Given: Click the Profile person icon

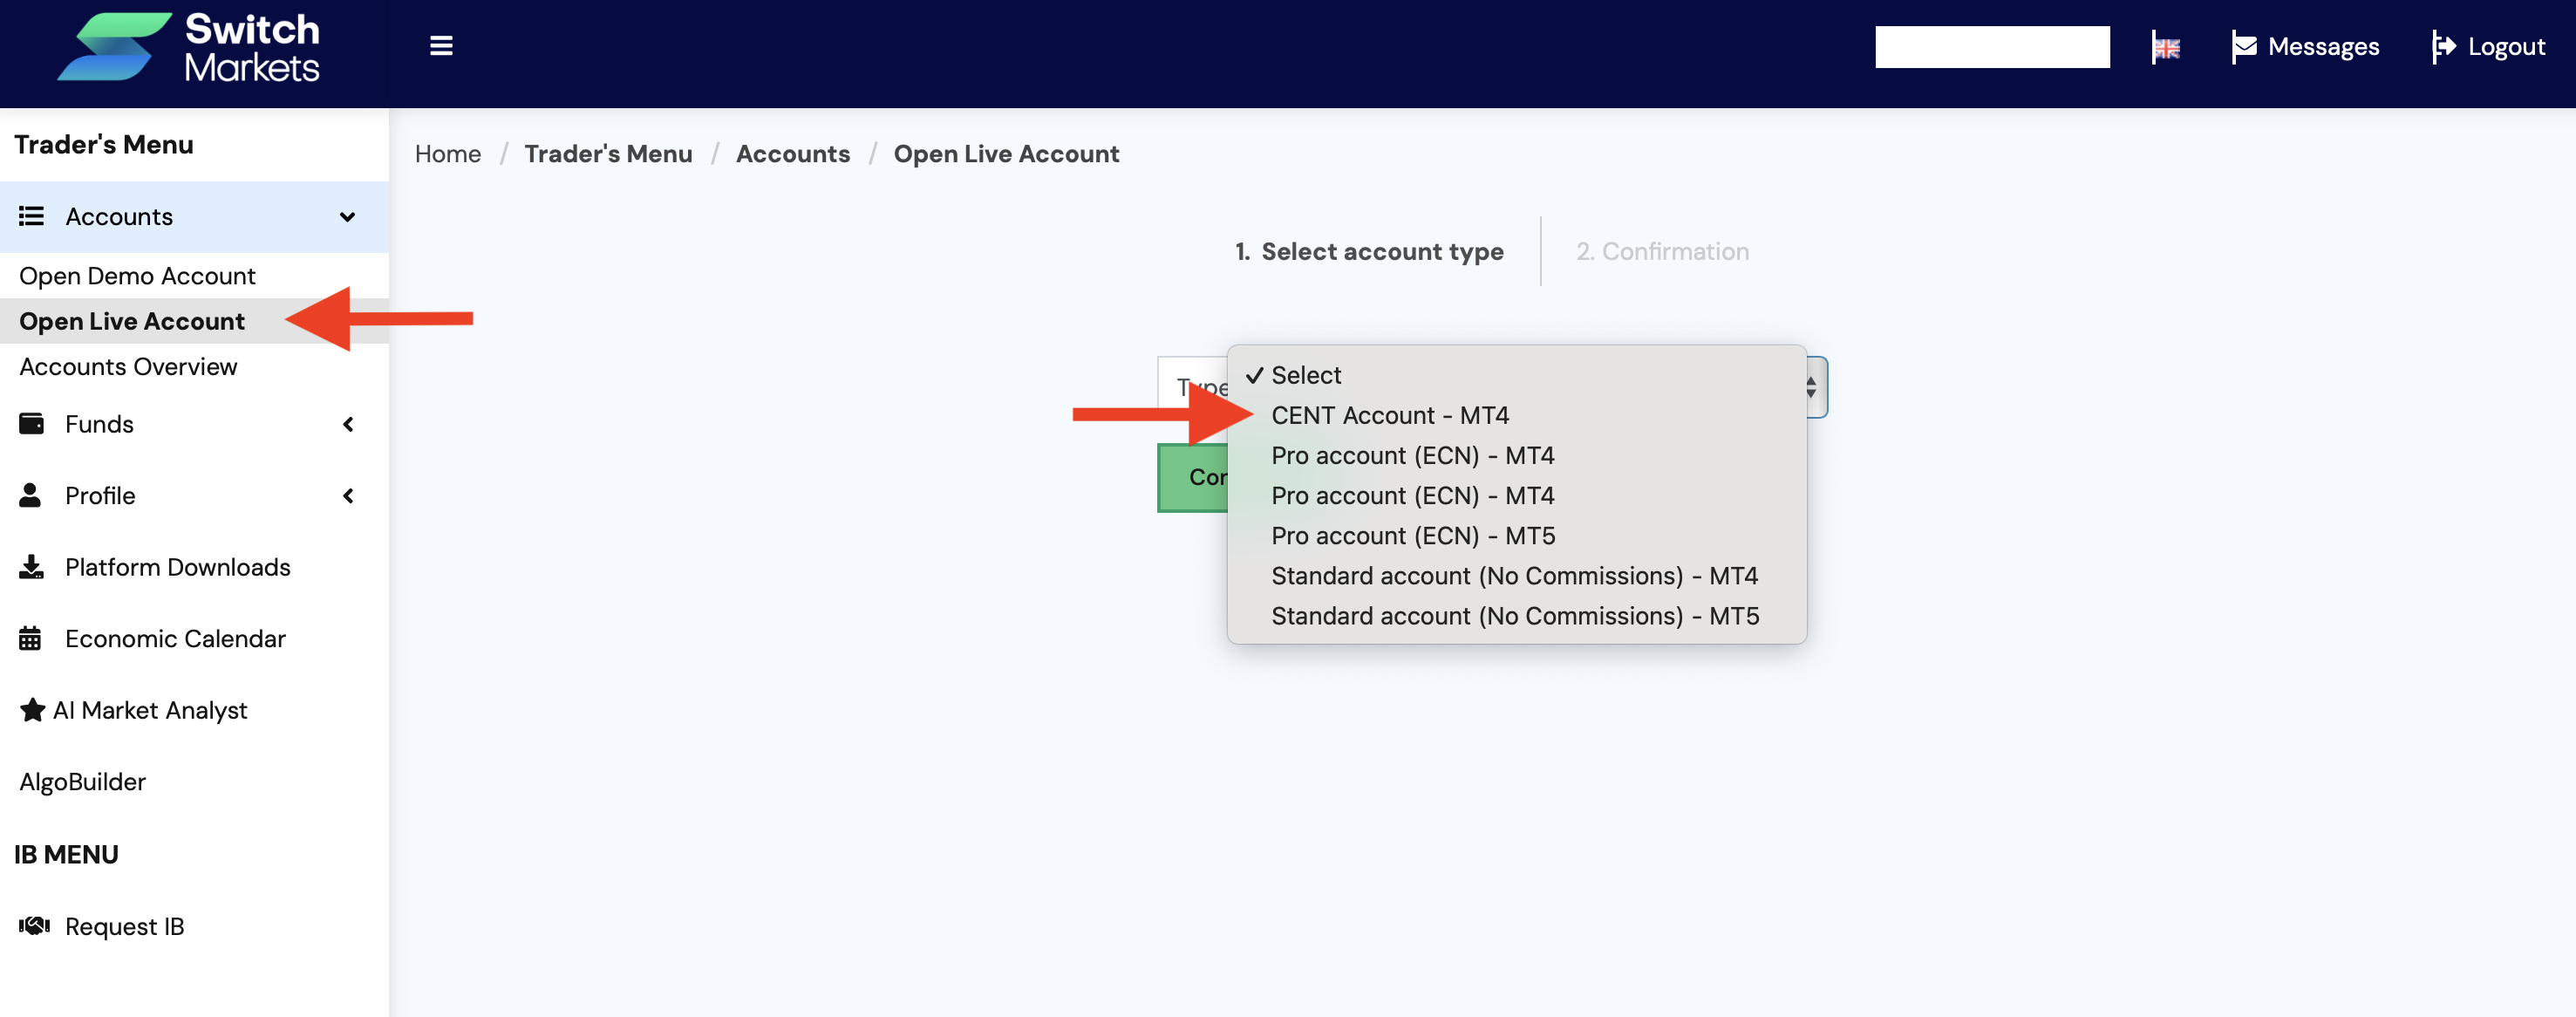Looking at the screenshot, I should [29, 495].
